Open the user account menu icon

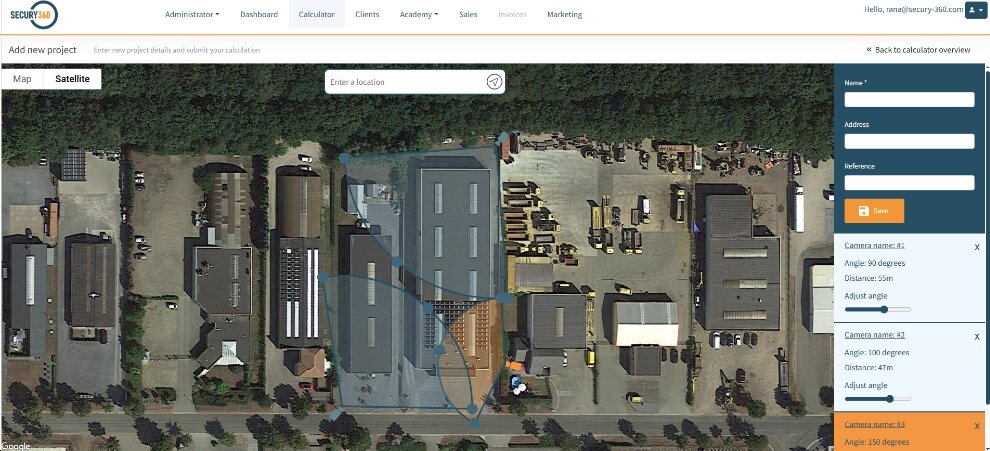975,11
